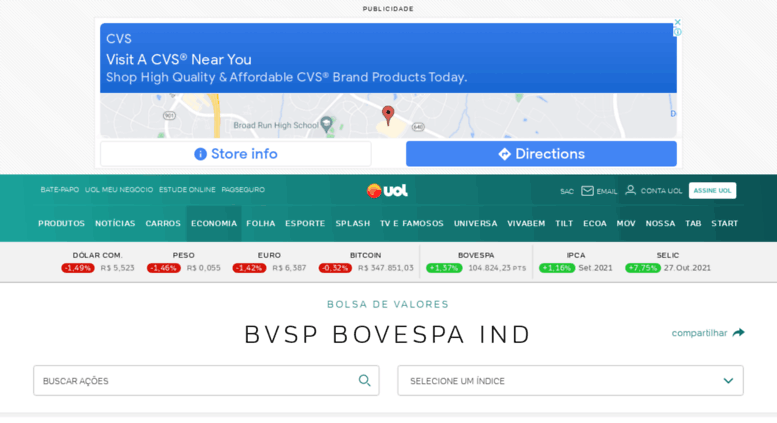The width and height of the screenshot is (777, 423).
Task: Click the red map pin marker
Action: point(388,115)
